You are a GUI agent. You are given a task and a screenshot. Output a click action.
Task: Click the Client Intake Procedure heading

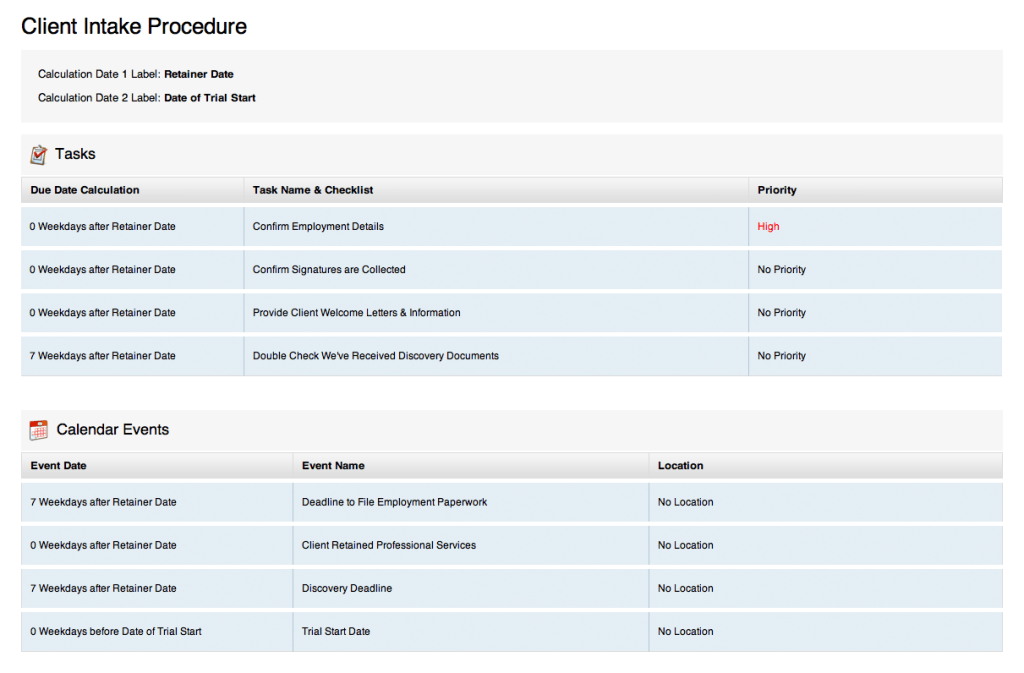pyautogui.click(x=134, y=27)
